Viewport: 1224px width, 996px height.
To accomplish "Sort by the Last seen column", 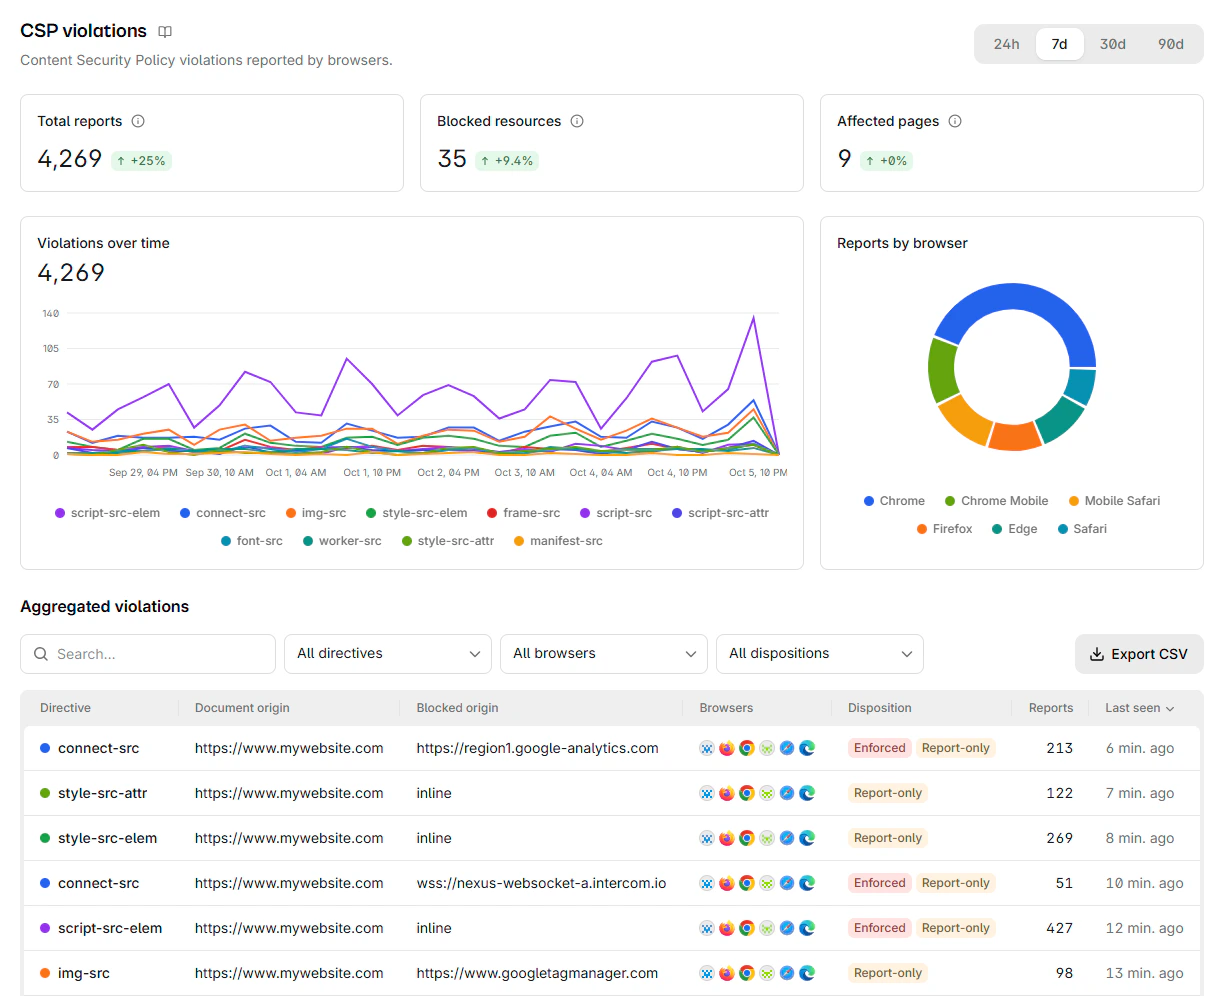I will [x=1139, y=708].
